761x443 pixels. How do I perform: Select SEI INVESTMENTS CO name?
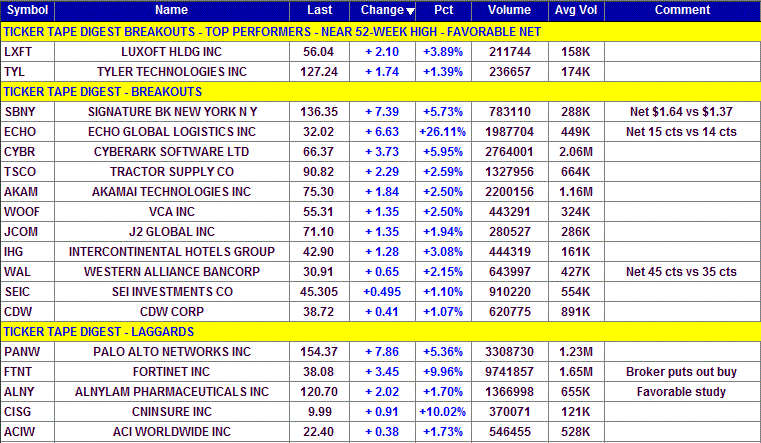[172, 292]
